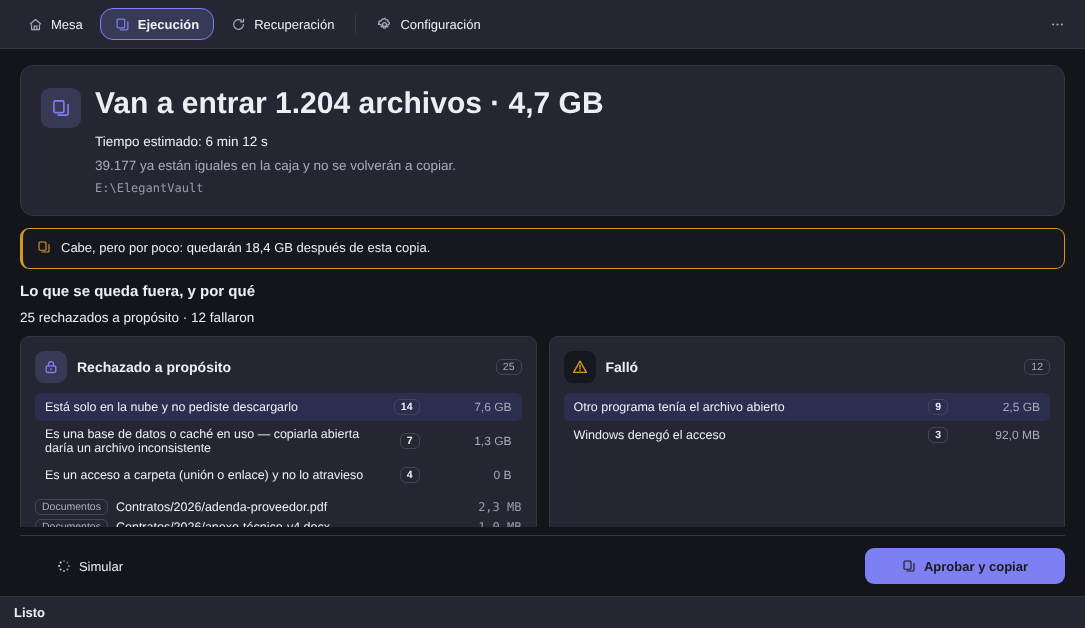Click the 9 badge on archivo abierto row
The image size is (1085, 628).
pyautogui.click(x=938, y=407)
